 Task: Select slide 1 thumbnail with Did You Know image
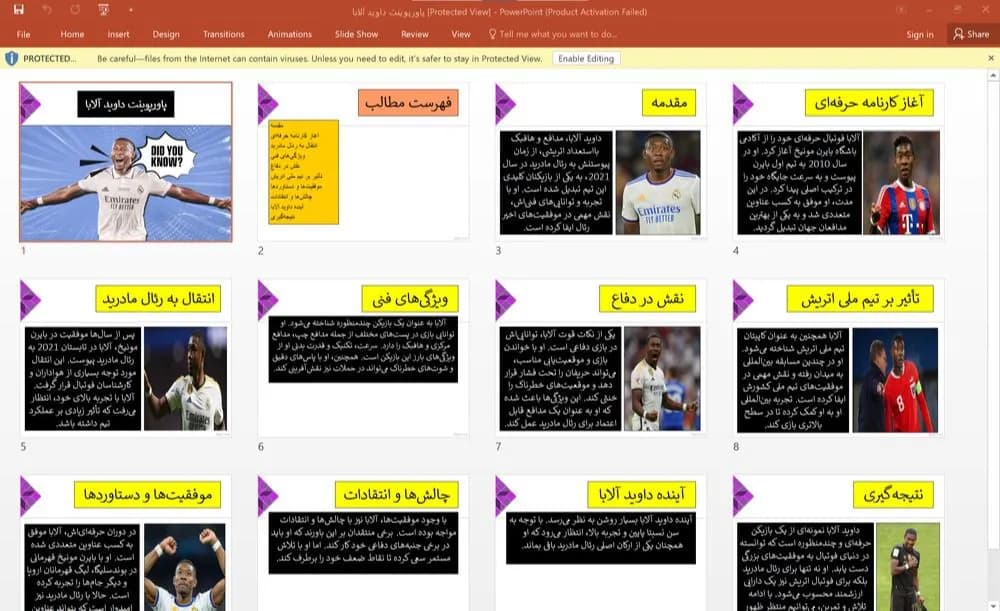click(x=126, y=162)
